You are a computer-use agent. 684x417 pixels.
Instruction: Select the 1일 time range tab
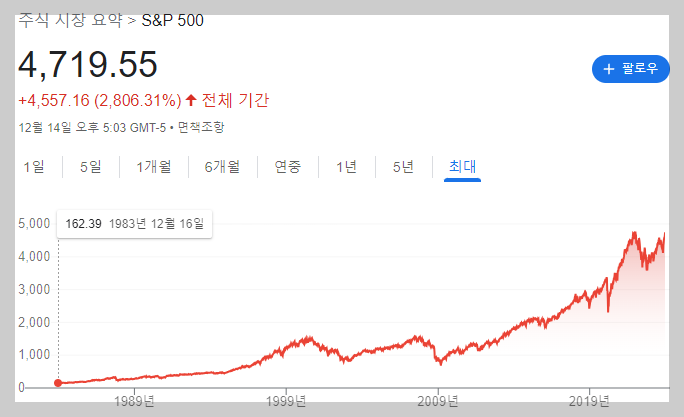coord(34,167)
